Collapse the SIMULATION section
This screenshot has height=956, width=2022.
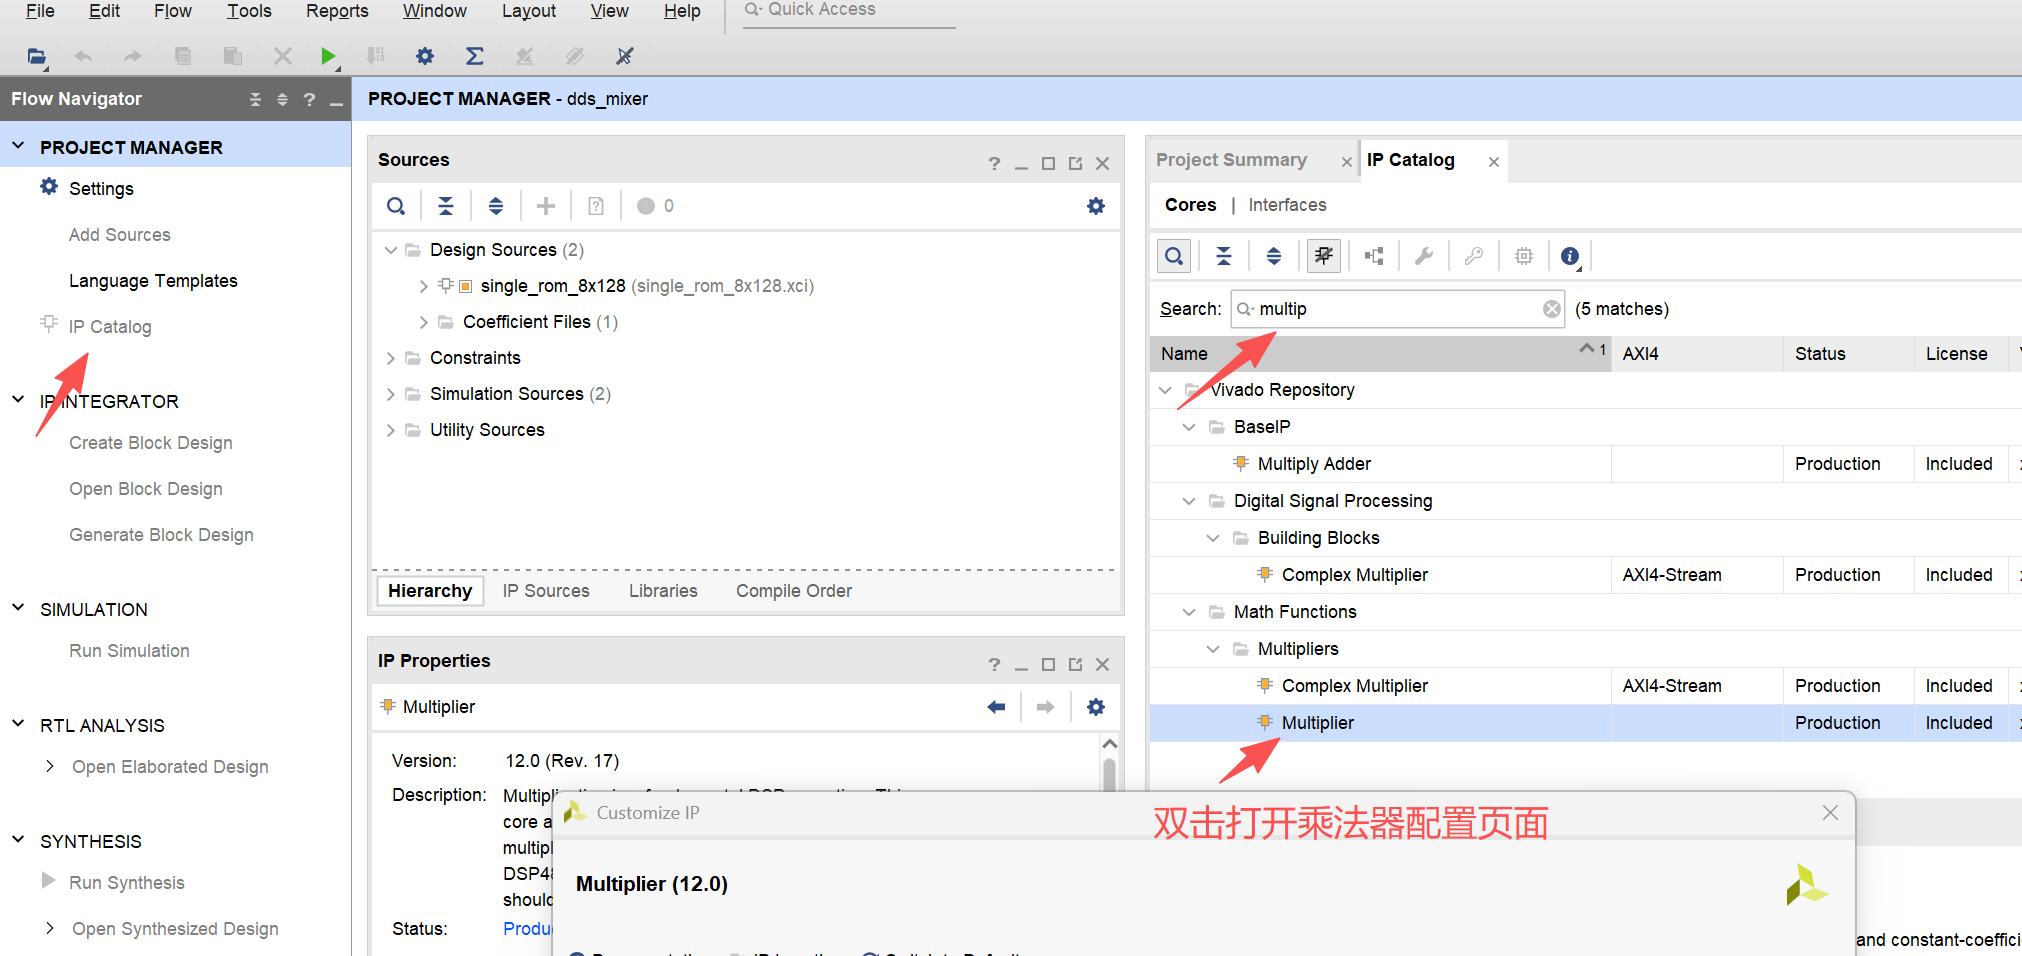18,609
